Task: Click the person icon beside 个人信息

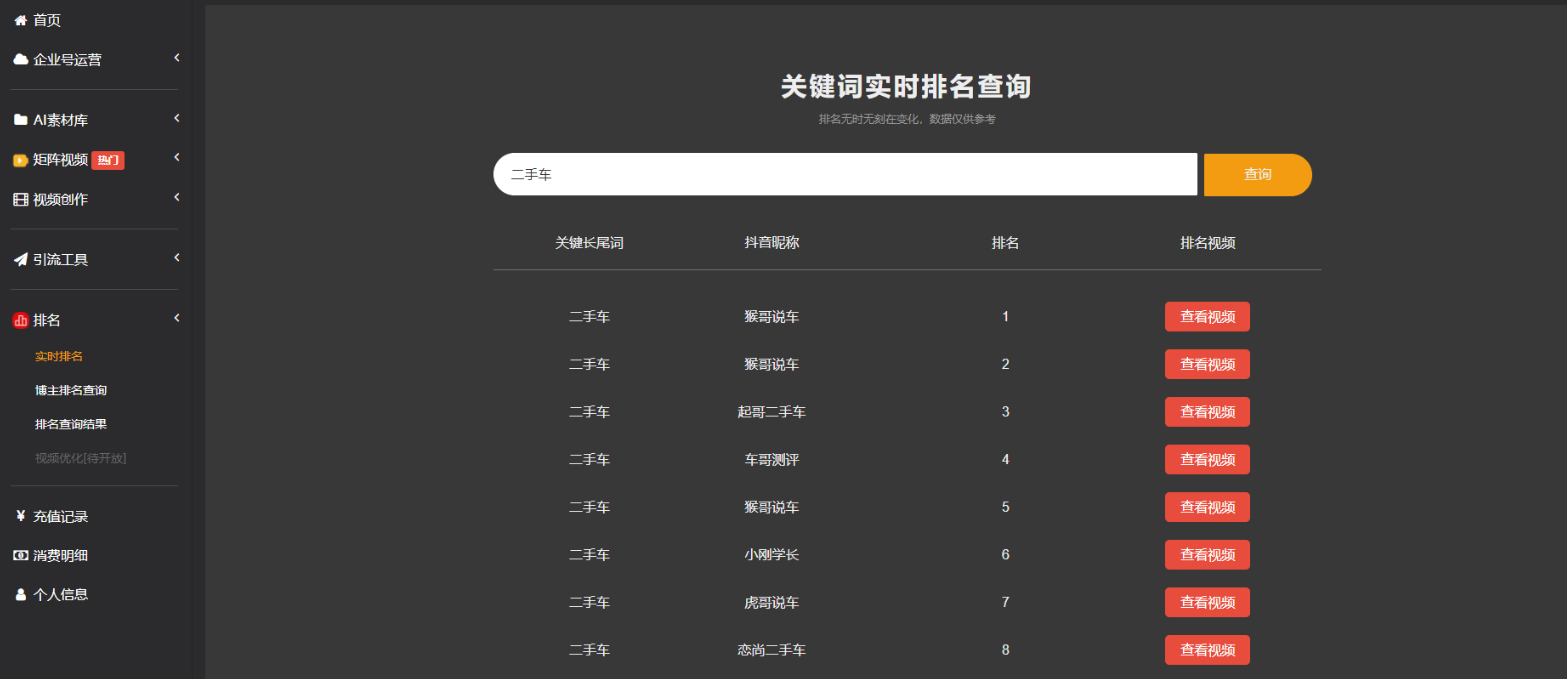Action: (20, 594)
